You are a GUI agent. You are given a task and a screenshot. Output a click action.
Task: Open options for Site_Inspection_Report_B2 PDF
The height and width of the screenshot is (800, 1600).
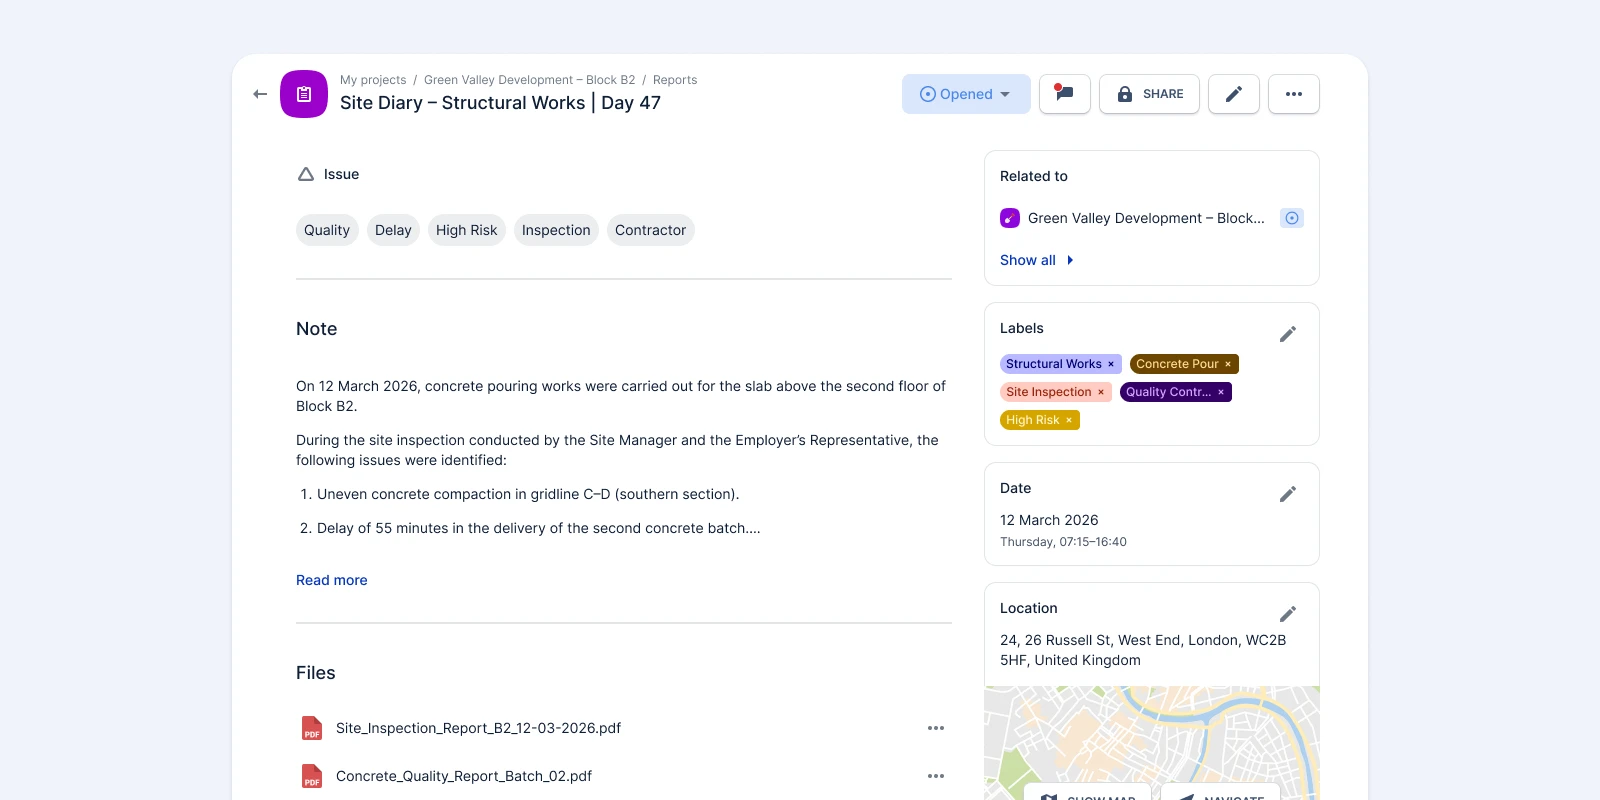[936, 728]
